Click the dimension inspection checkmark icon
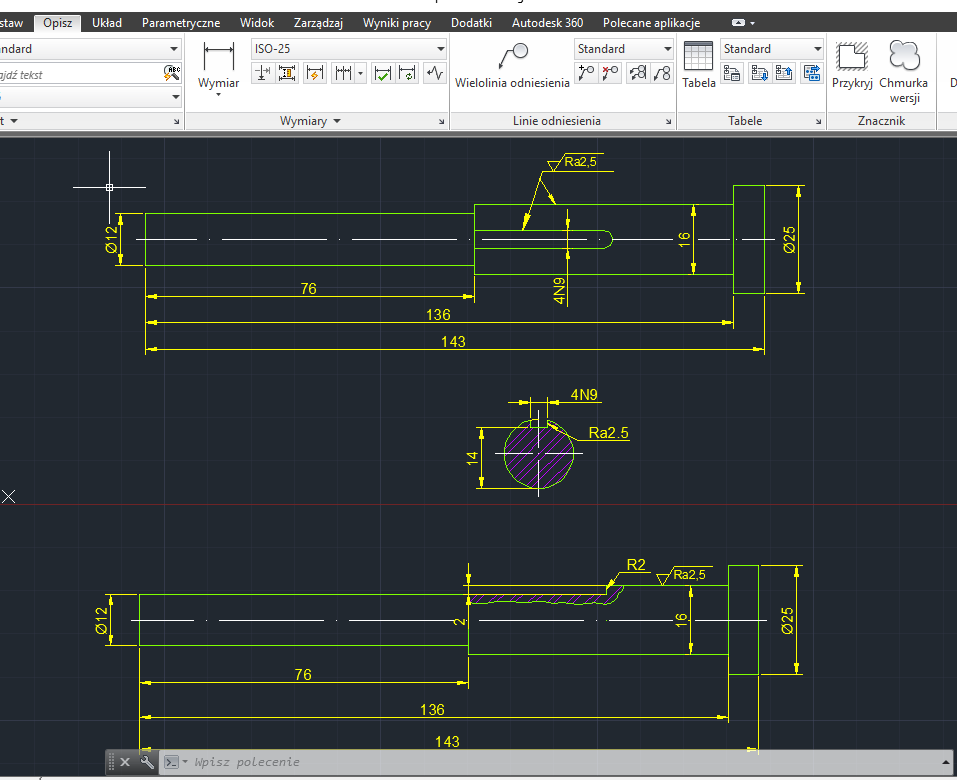 pos(382,73)
